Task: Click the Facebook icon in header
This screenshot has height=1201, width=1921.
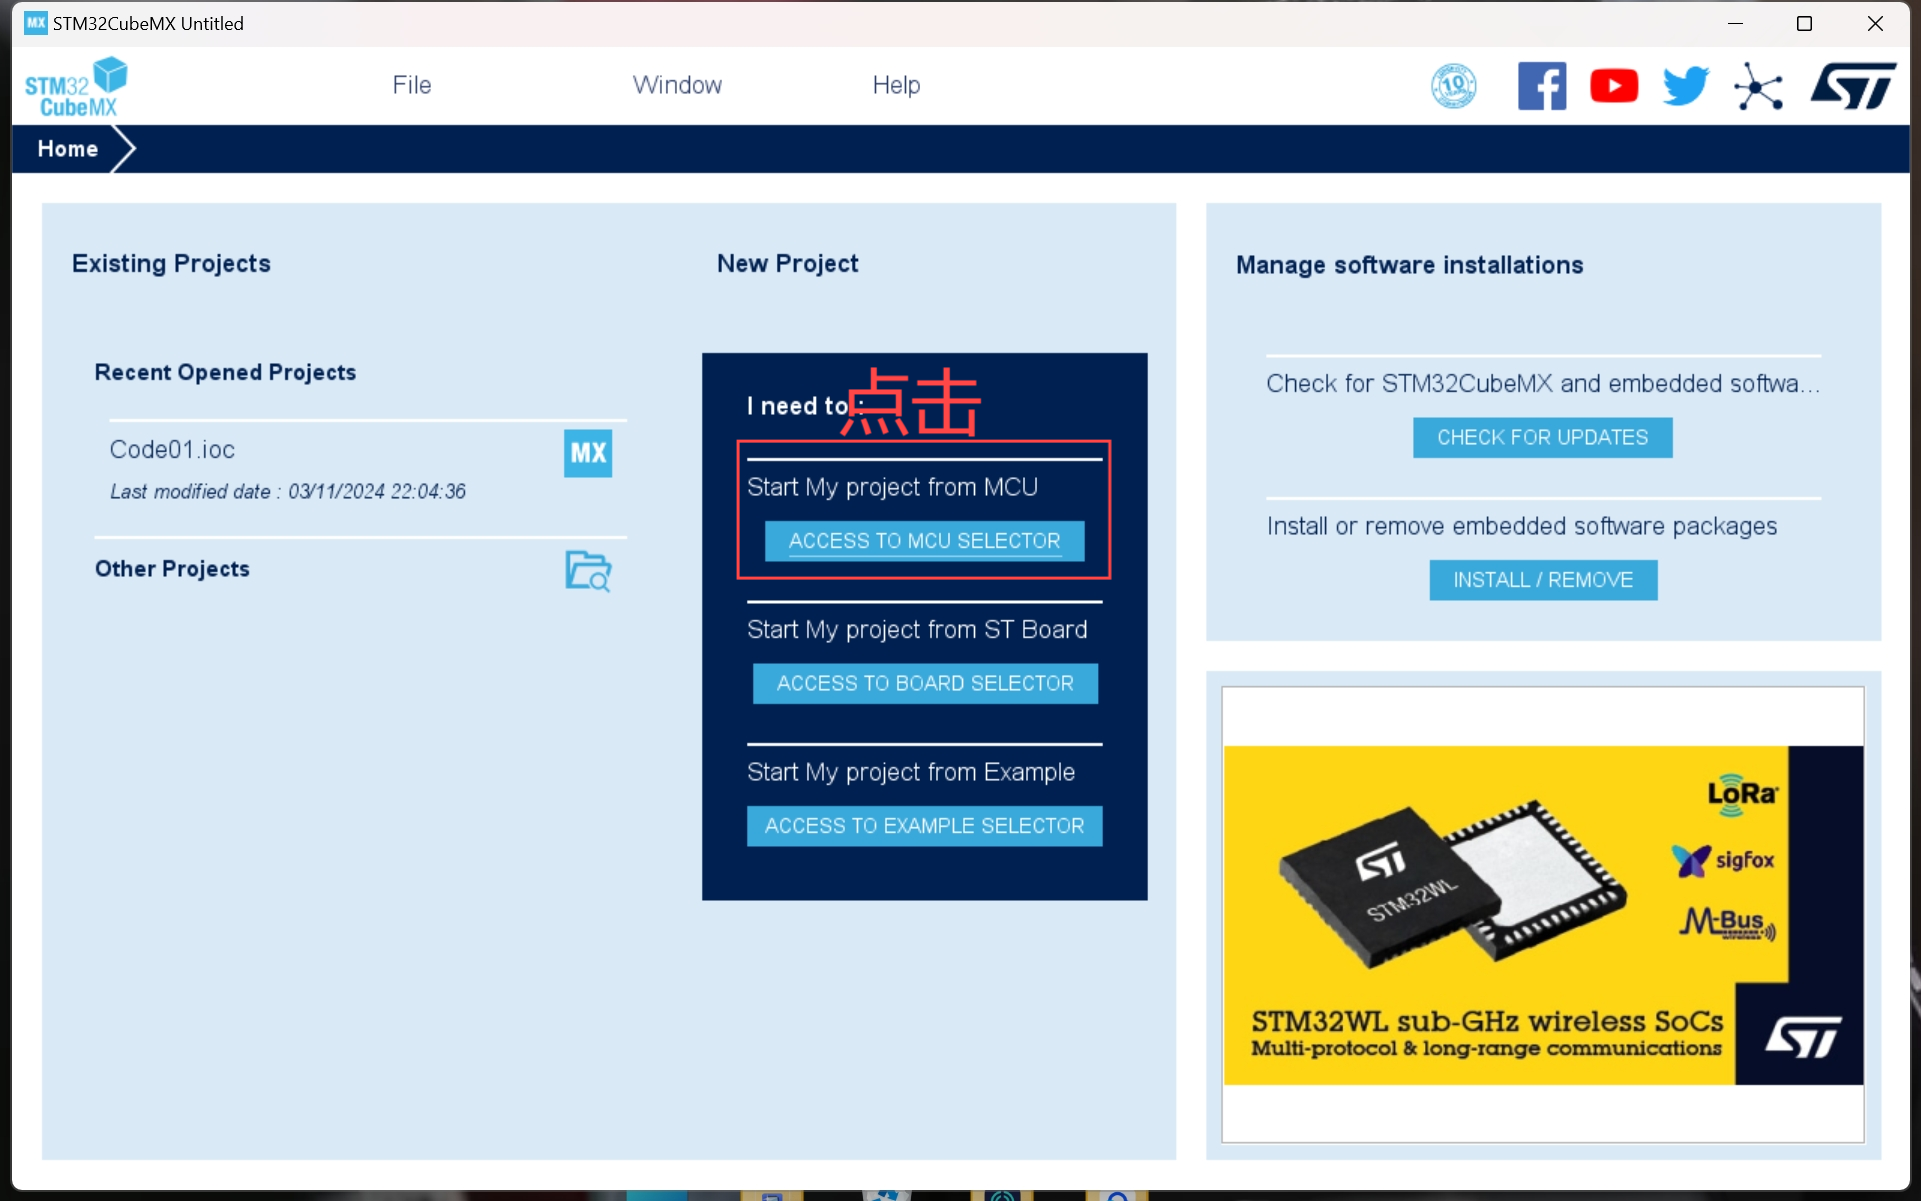Action: pos(1541,86)
